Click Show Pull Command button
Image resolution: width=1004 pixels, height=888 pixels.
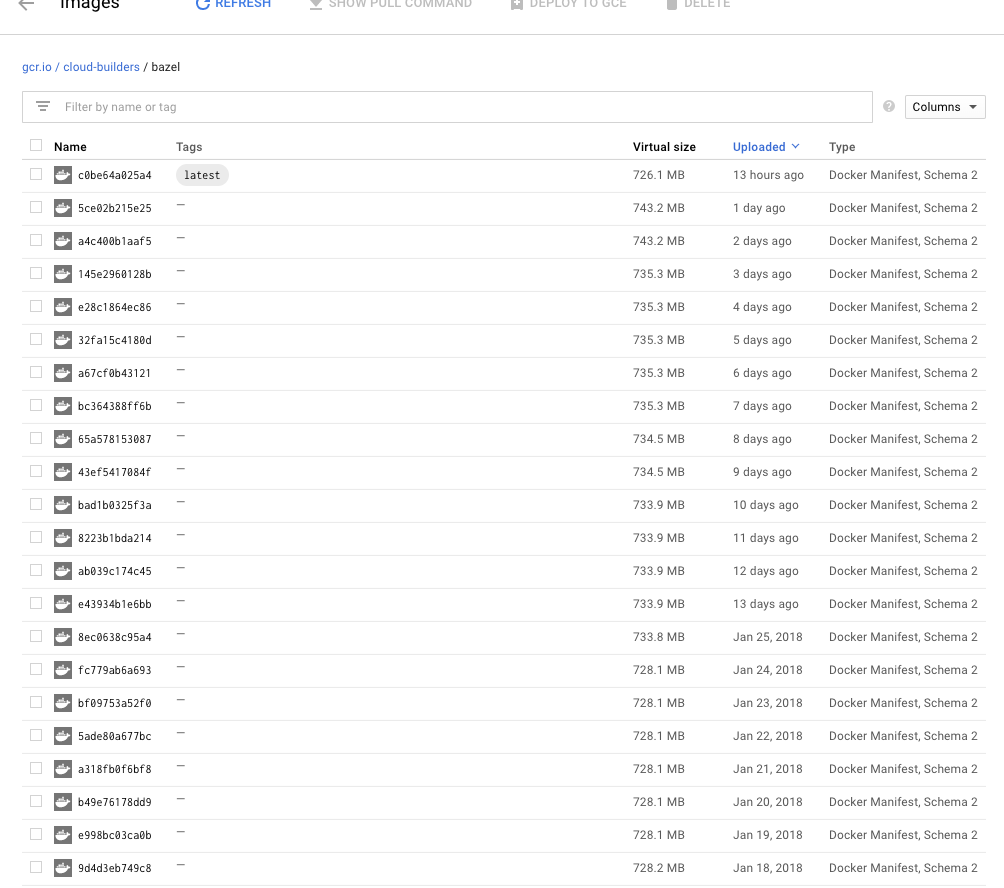pos(390,4)
